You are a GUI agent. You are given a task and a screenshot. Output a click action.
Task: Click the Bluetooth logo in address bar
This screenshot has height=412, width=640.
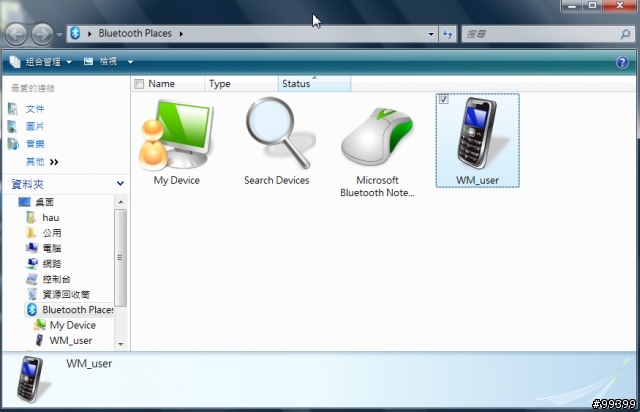[75, 33]
